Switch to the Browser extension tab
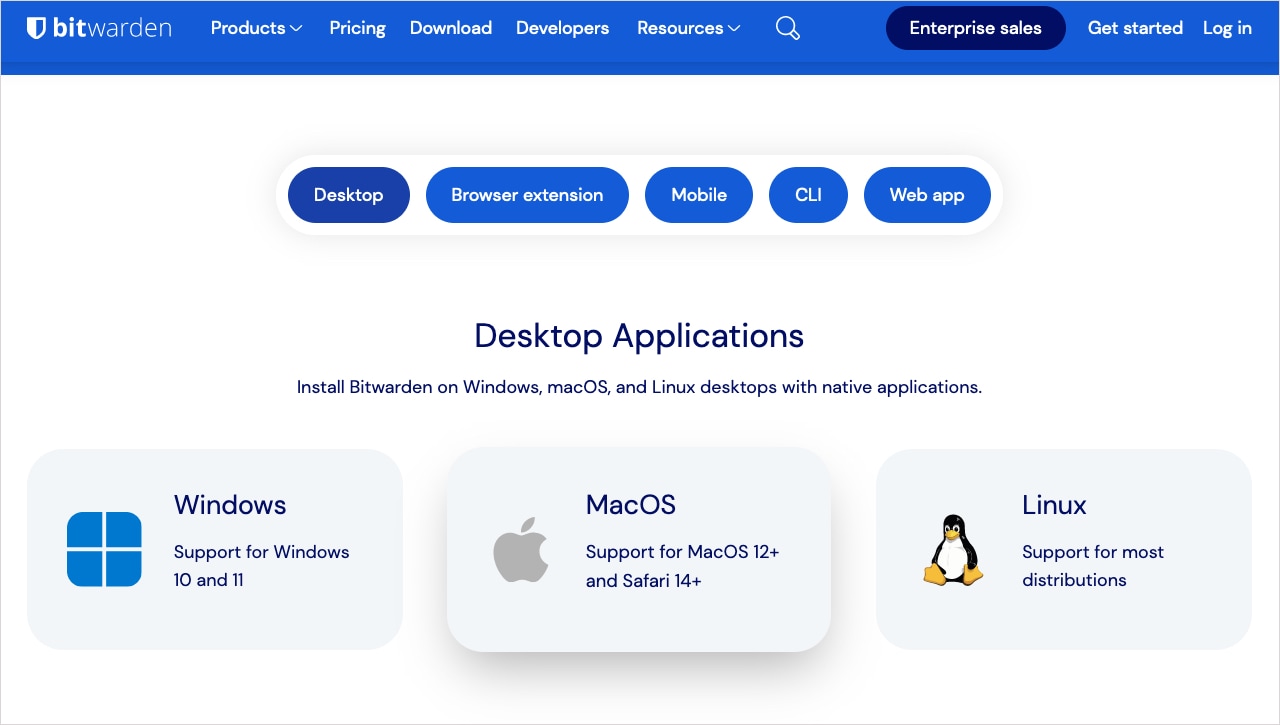Viewport: 1280px width, 725px height. pos(527,195)
